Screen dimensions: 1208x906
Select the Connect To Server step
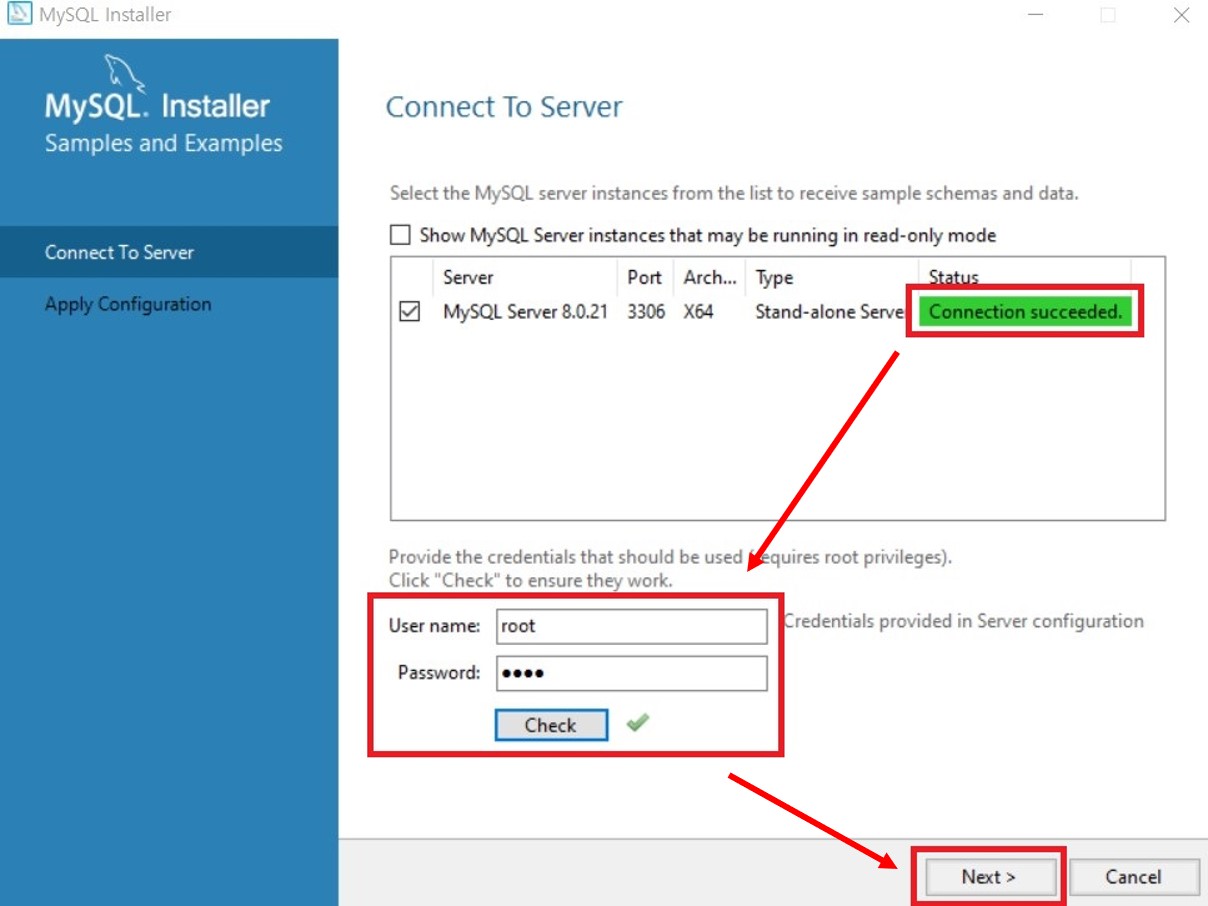(169, 252)
